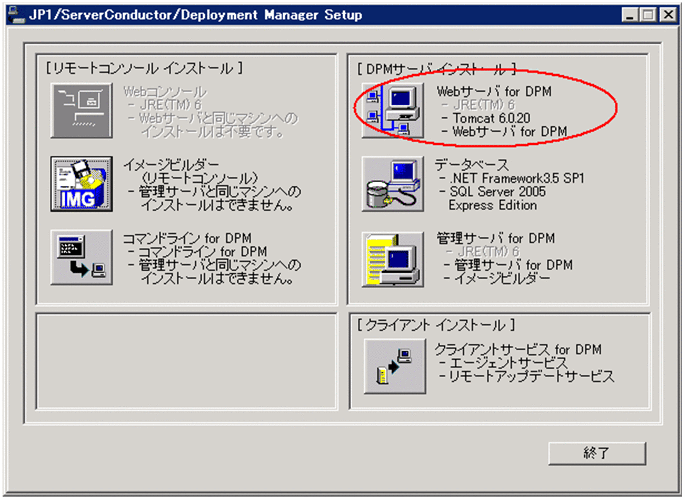Click 'Webサーバ for DPM' heading text

(x=494, y=91)
